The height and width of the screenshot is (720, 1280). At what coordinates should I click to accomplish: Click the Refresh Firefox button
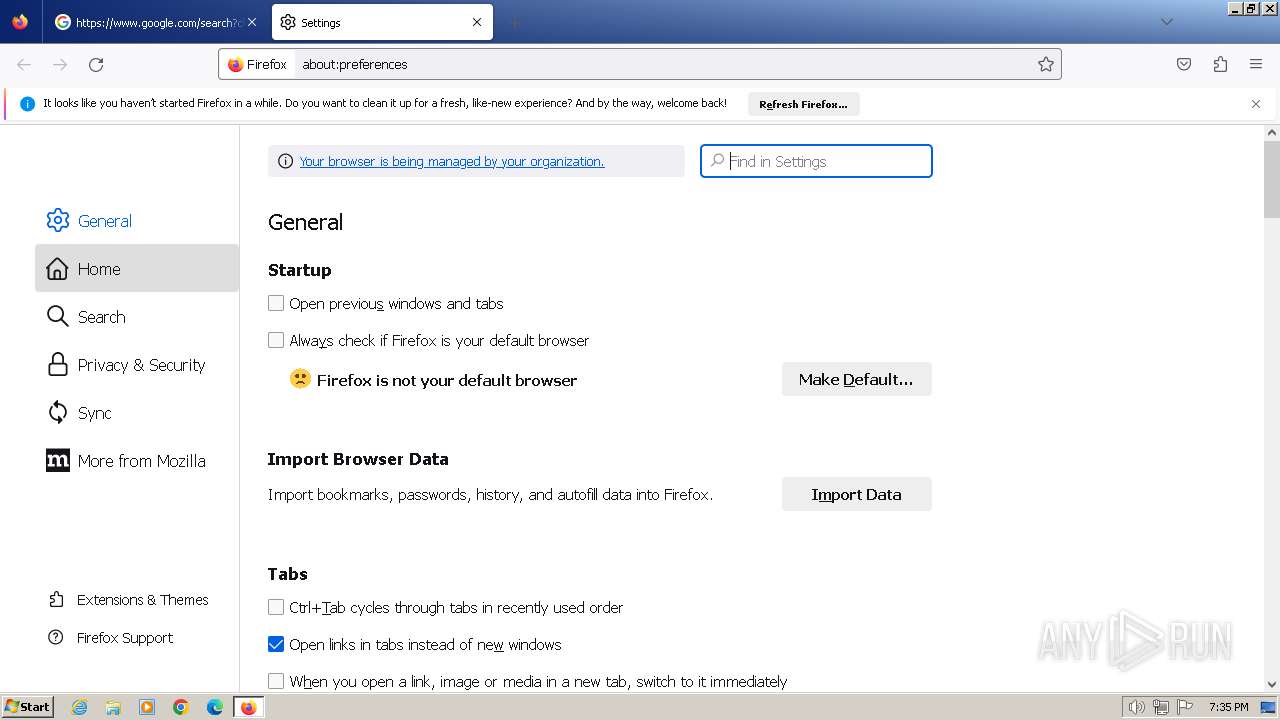(803, 104)
